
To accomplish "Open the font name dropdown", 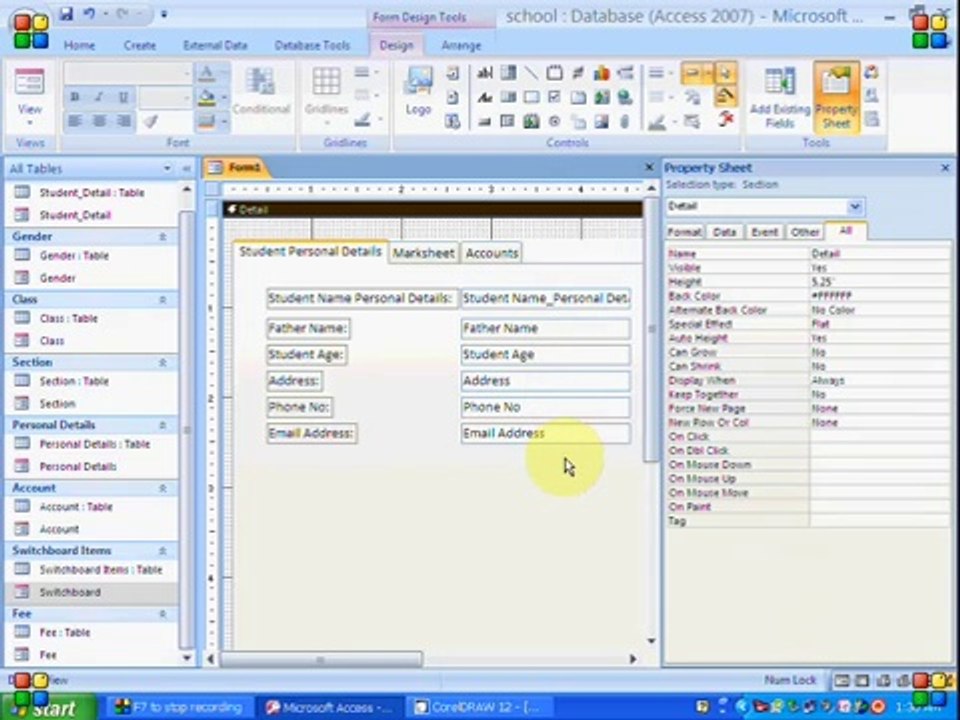I will click(x=187, y=74).
